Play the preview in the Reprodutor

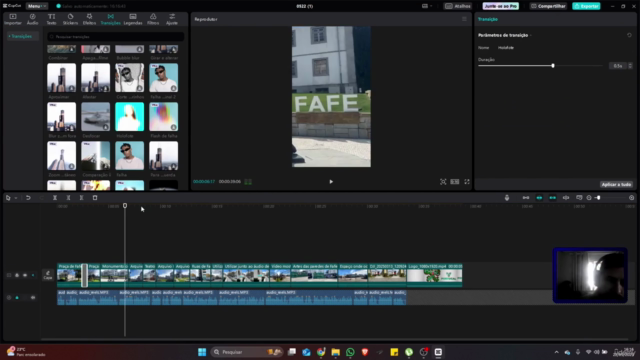tap(331, 182)
